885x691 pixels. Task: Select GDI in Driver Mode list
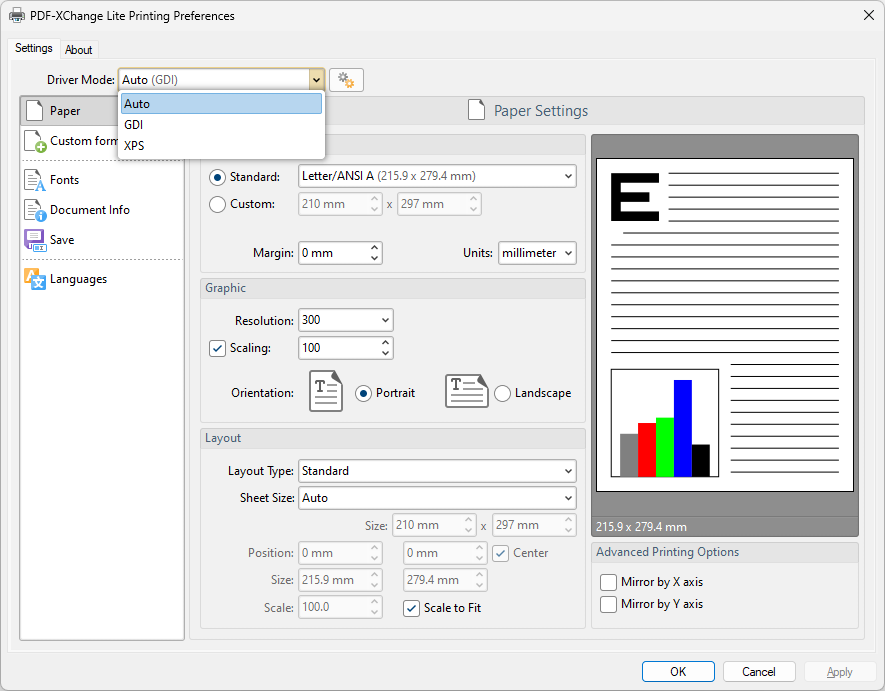point(221,125)
